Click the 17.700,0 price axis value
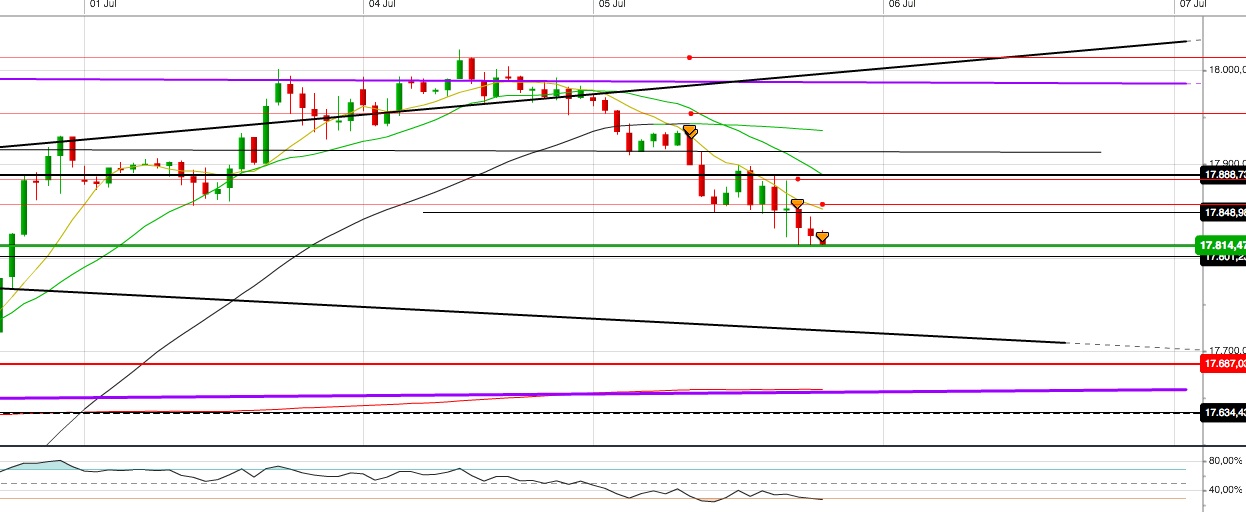The width and height of the screenshot is (1246, 512). click(x=1225, y=350)
